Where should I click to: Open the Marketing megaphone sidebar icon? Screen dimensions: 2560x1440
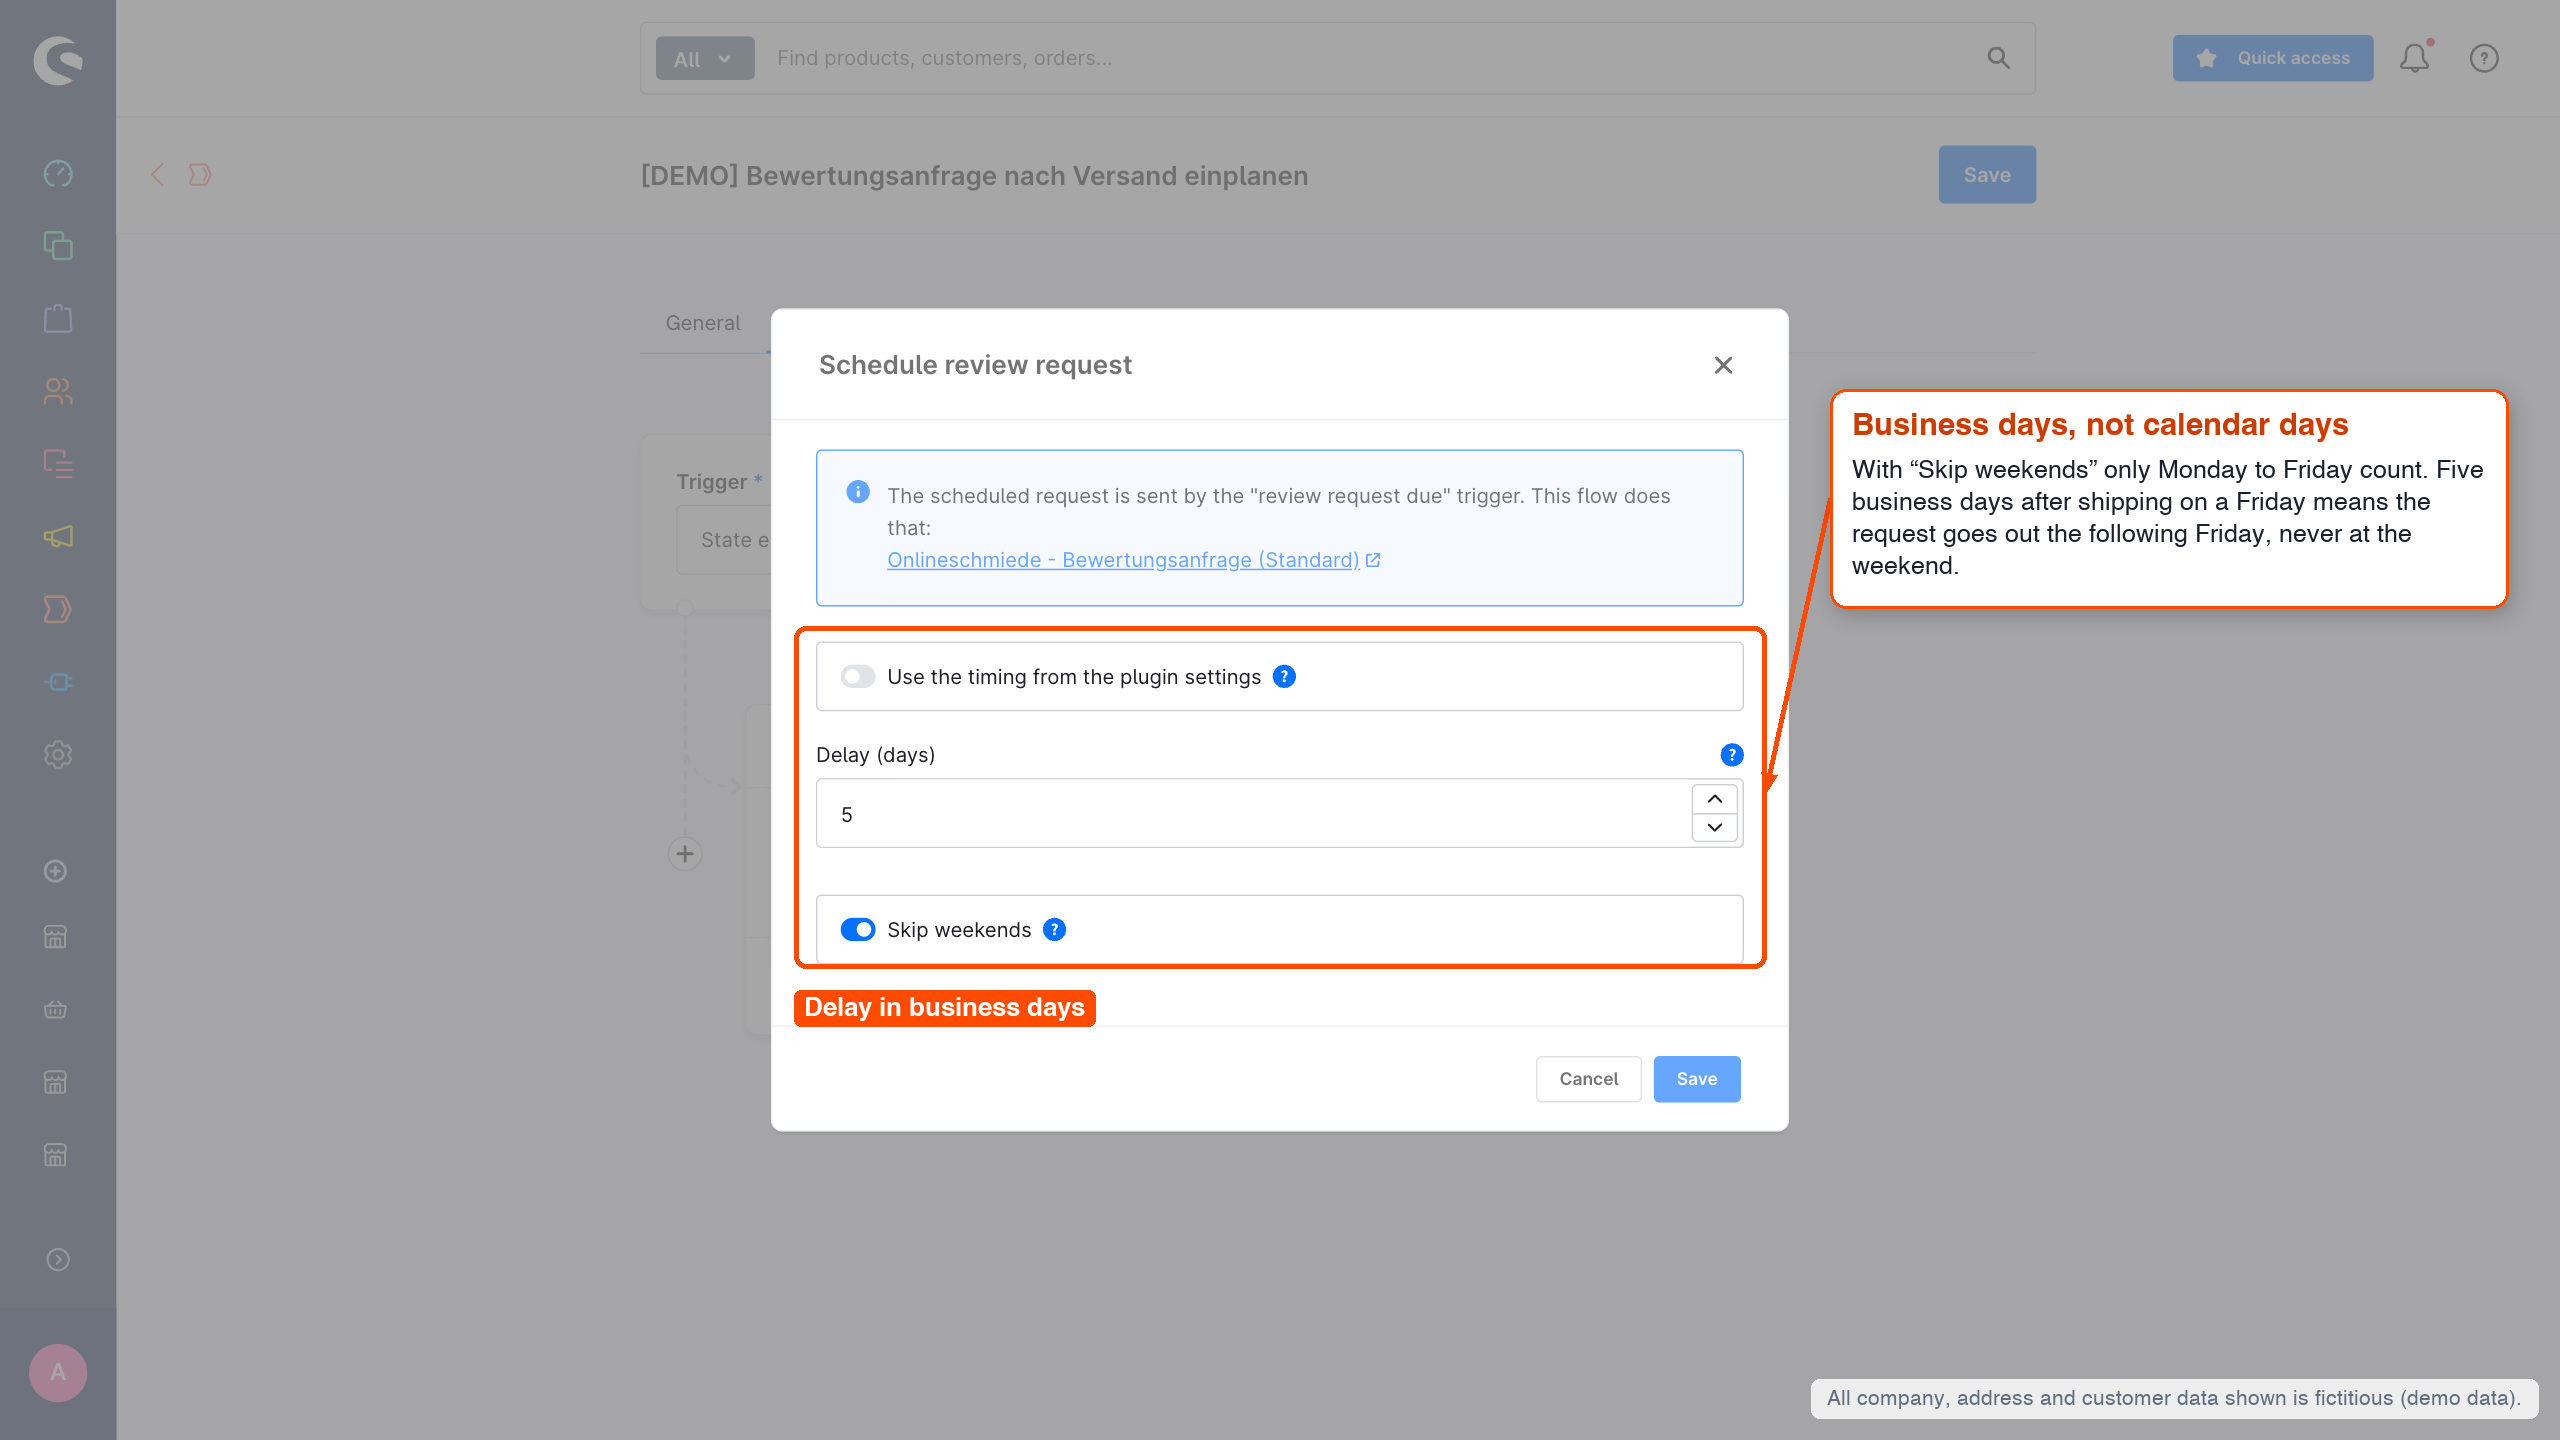point(58,537)
